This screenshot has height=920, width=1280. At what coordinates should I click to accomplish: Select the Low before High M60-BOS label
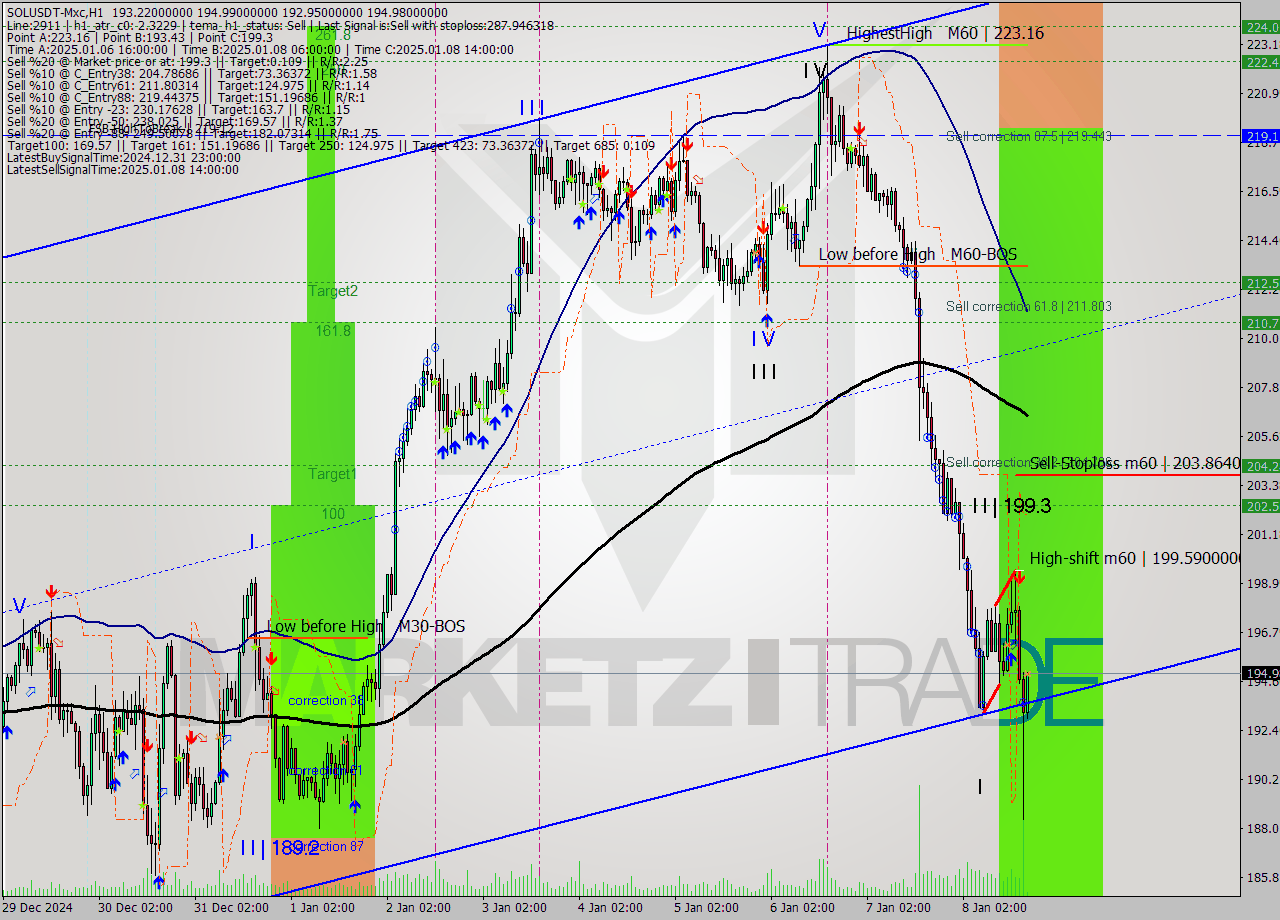click(917, 255)
